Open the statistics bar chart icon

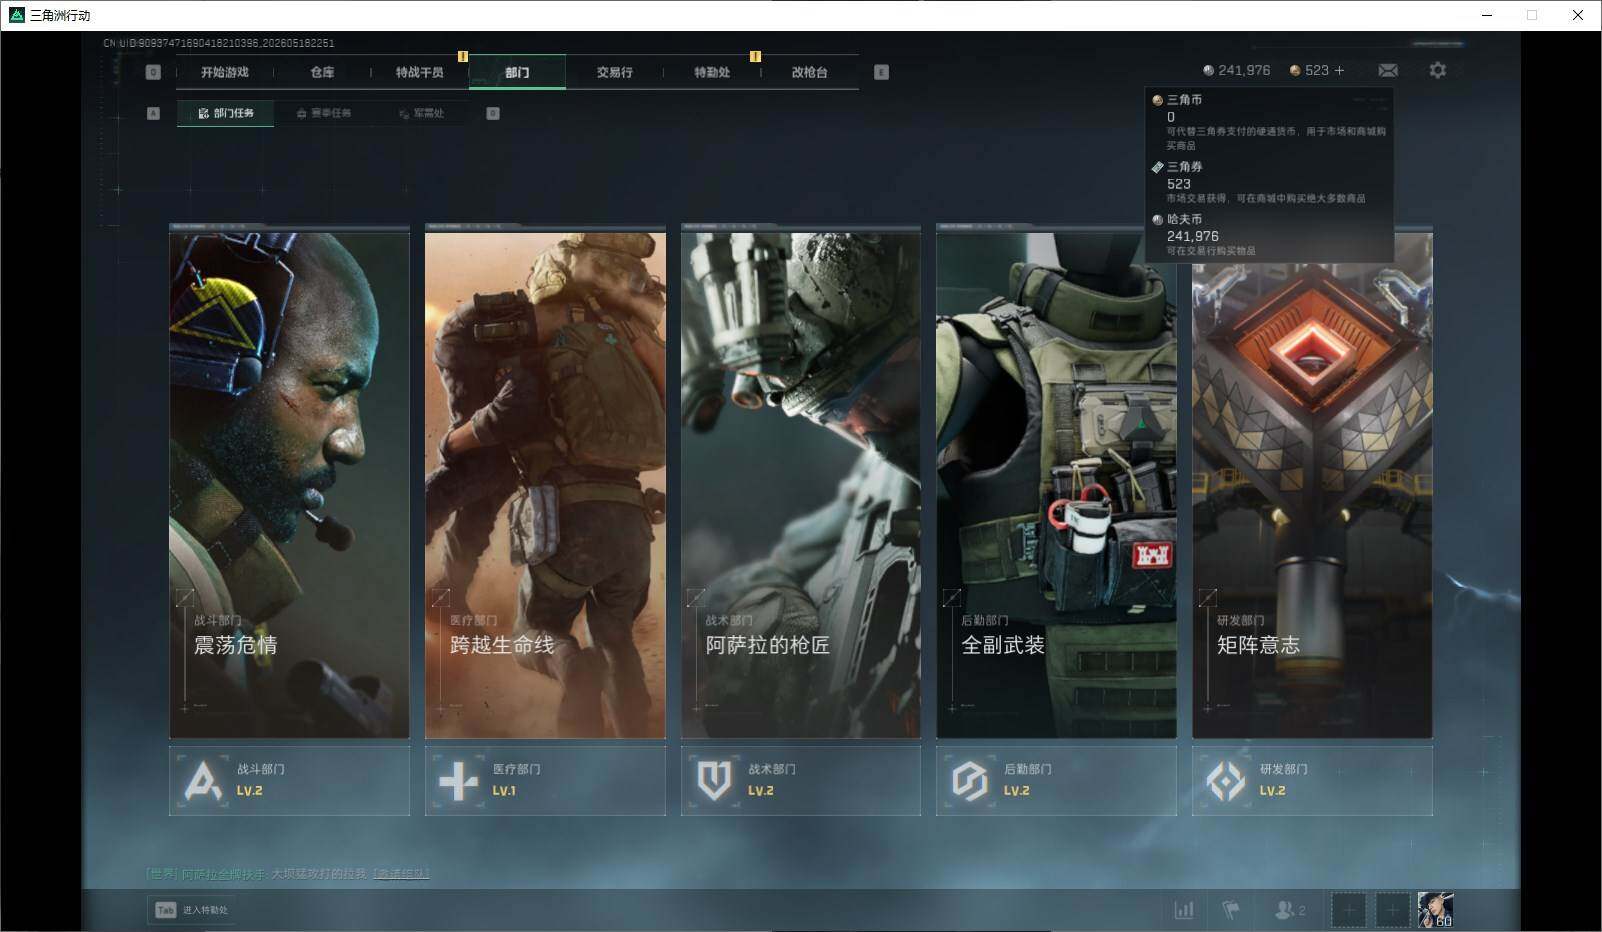tap(1184, 910)
